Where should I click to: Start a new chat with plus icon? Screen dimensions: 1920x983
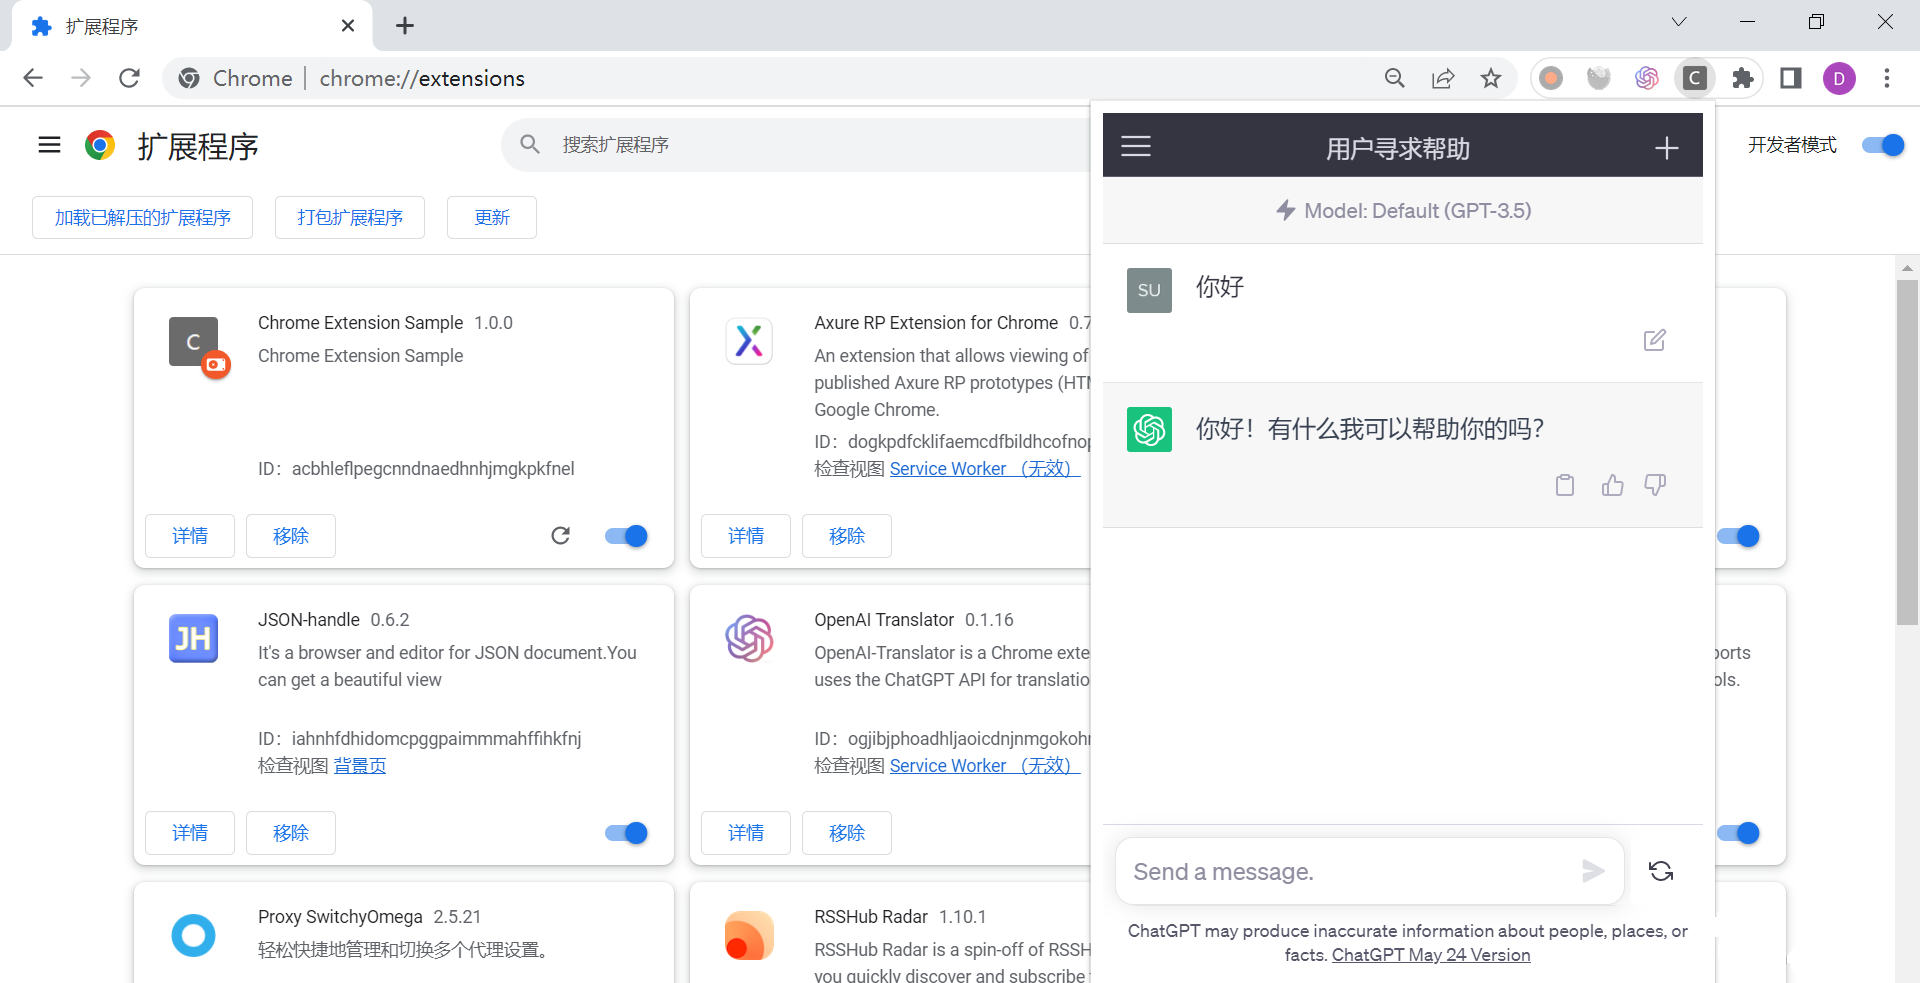point(1666,148)
